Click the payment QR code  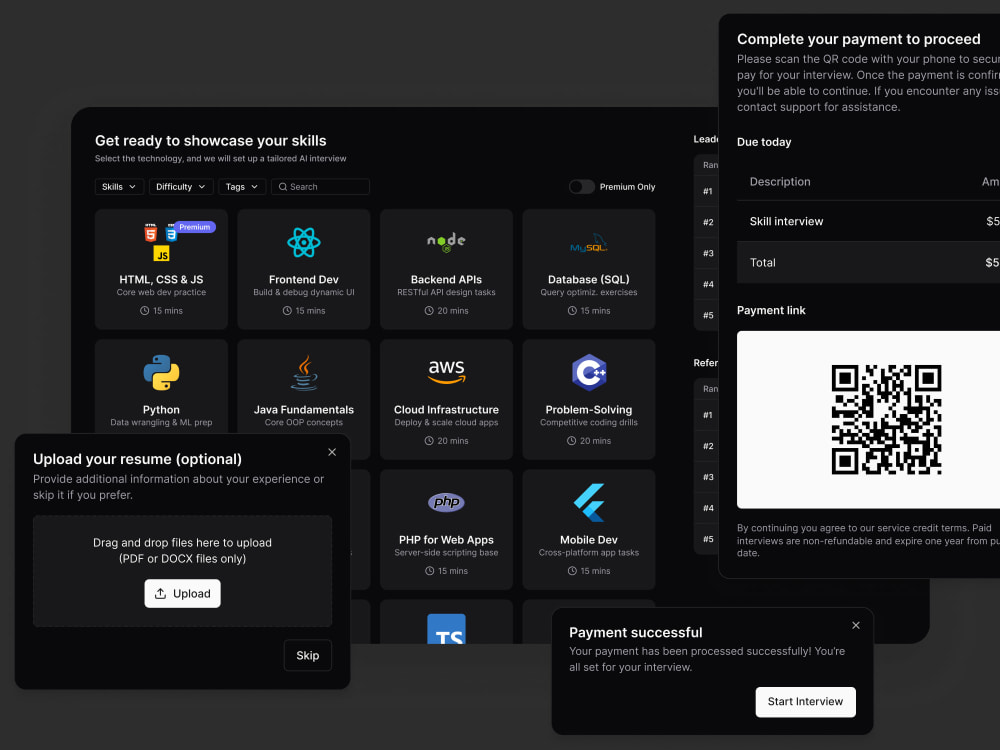point(886,420)
